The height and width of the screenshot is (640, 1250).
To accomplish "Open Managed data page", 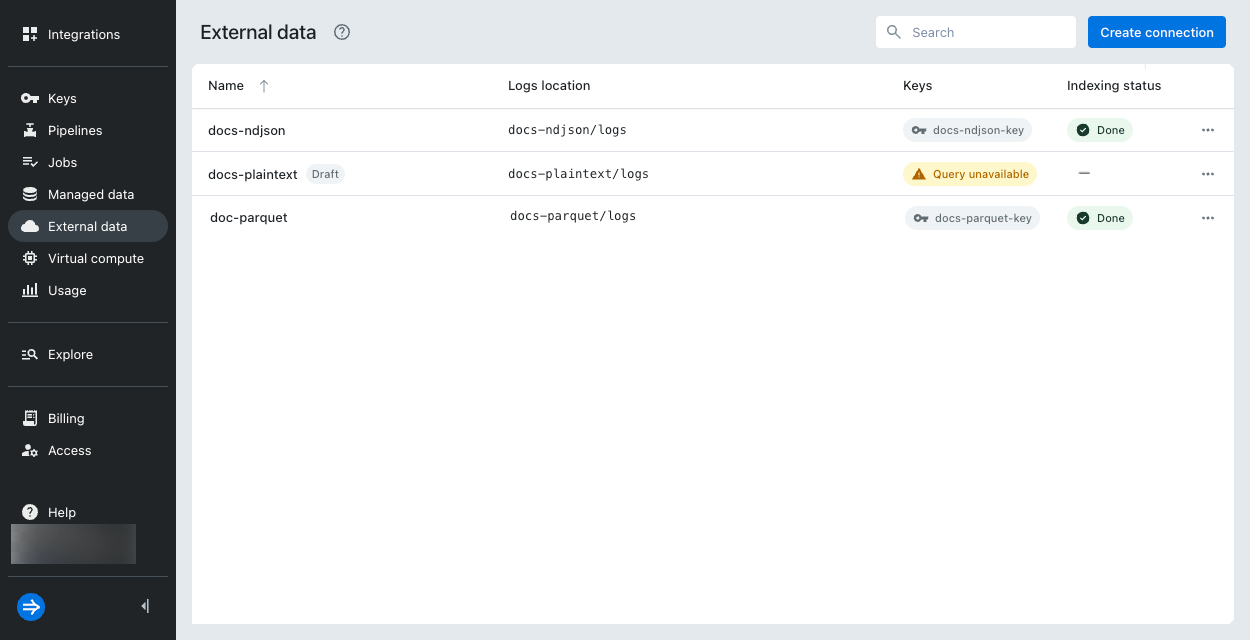I will 88,194.
